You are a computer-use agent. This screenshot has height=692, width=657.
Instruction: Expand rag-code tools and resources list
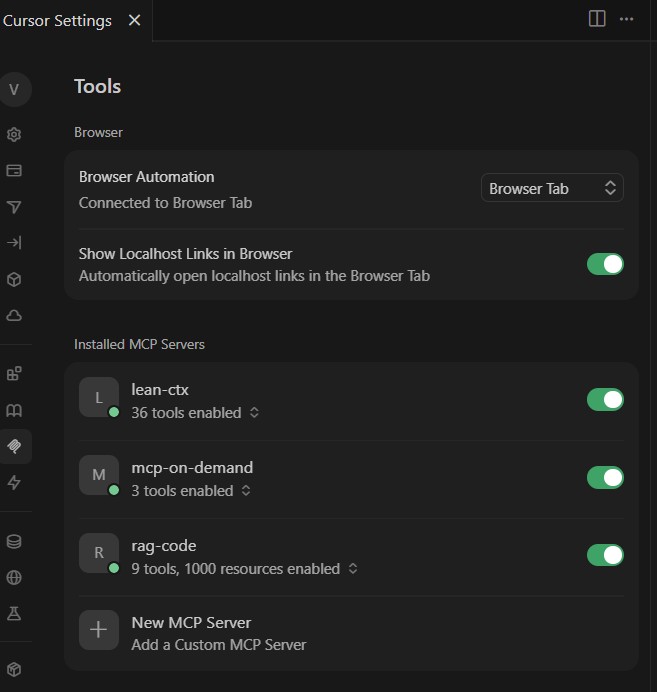[244, 569]
